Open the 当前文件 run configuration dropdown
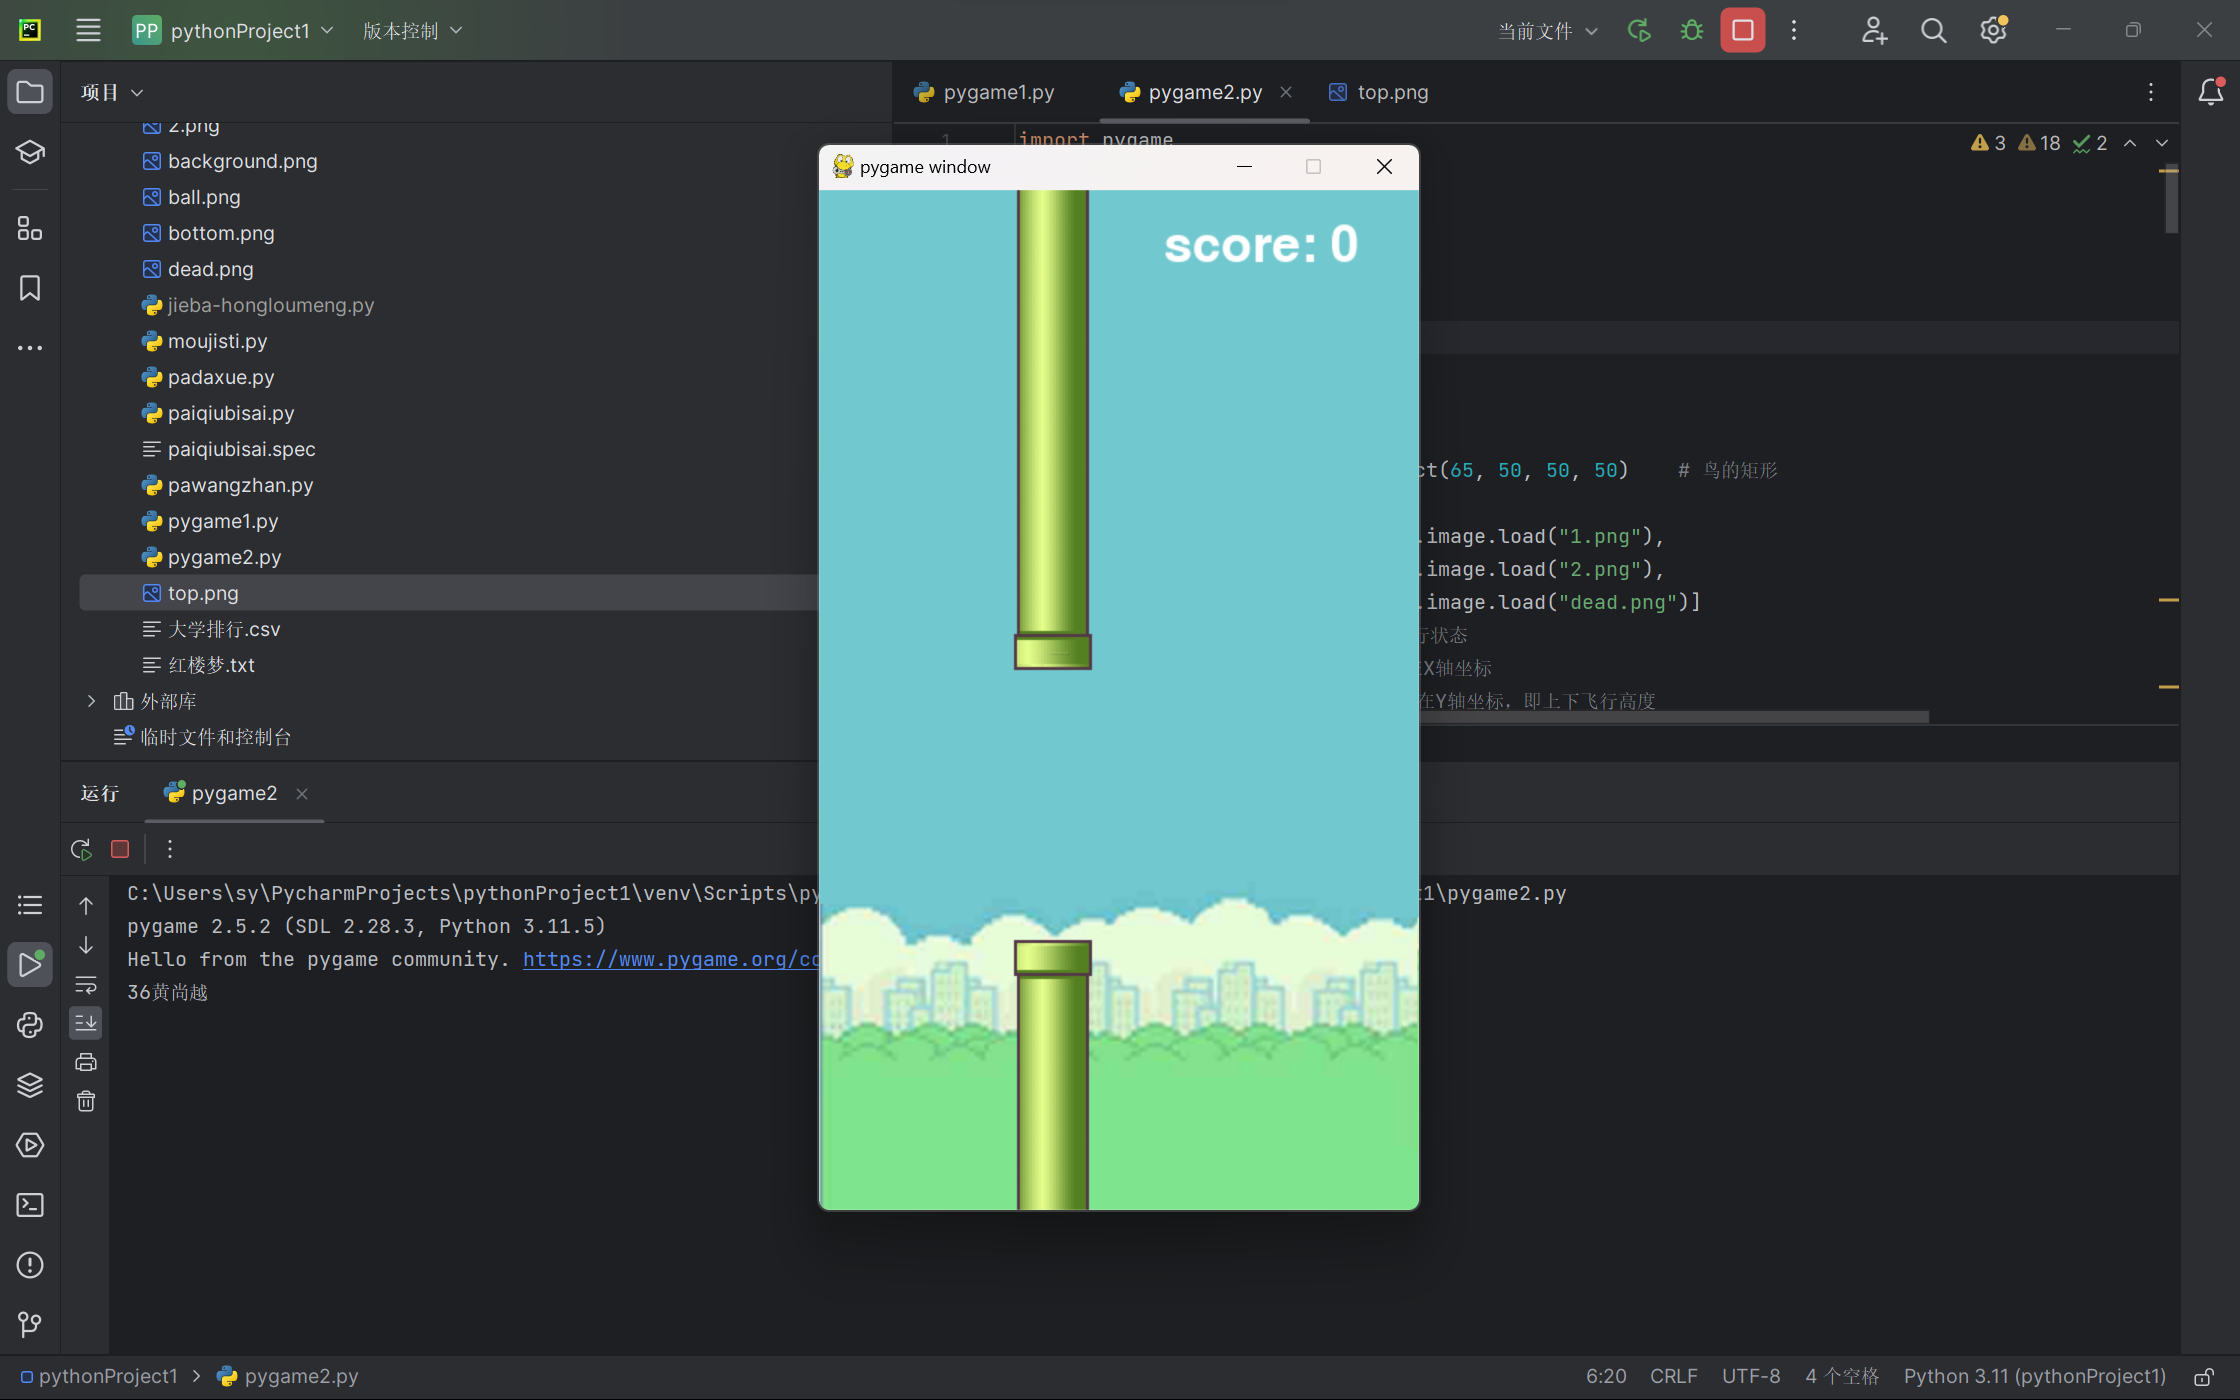This screenshot has height=1400, width=2240. click(1547, 31)
